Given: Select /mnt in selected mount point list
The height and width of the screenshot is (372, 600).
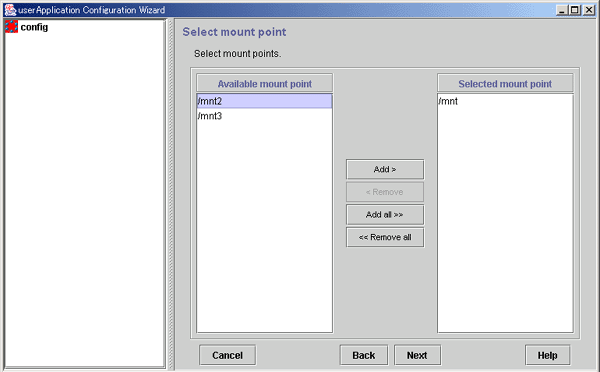Looking at the screenshot, I should 505,101.
